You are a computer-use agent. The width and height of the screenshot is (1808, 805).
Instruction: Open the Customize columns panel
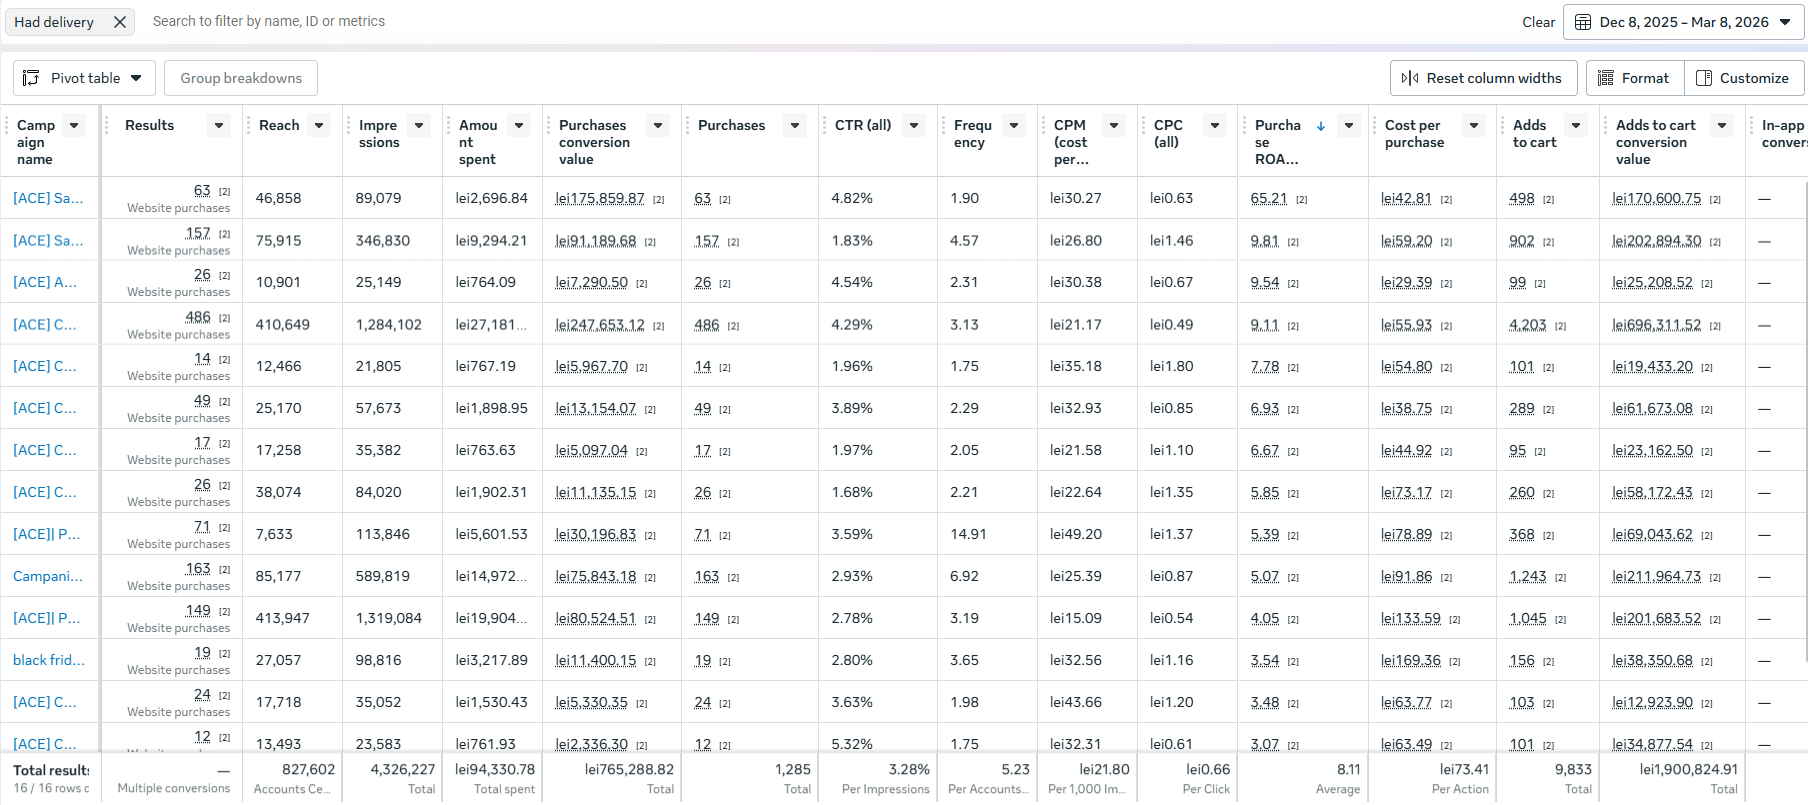tap(1744, 78)
